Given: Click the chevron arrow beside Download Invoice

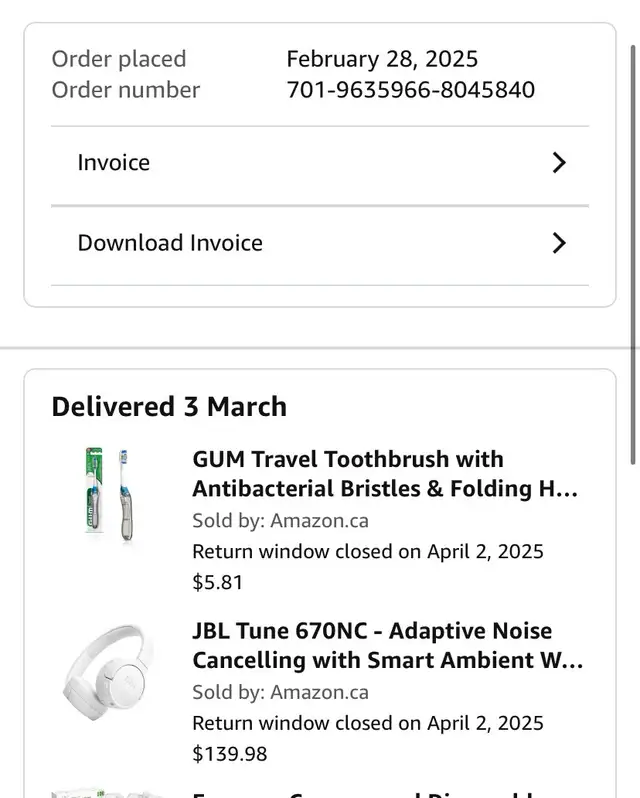Looking at the screenshot, I should coord(559,243).
